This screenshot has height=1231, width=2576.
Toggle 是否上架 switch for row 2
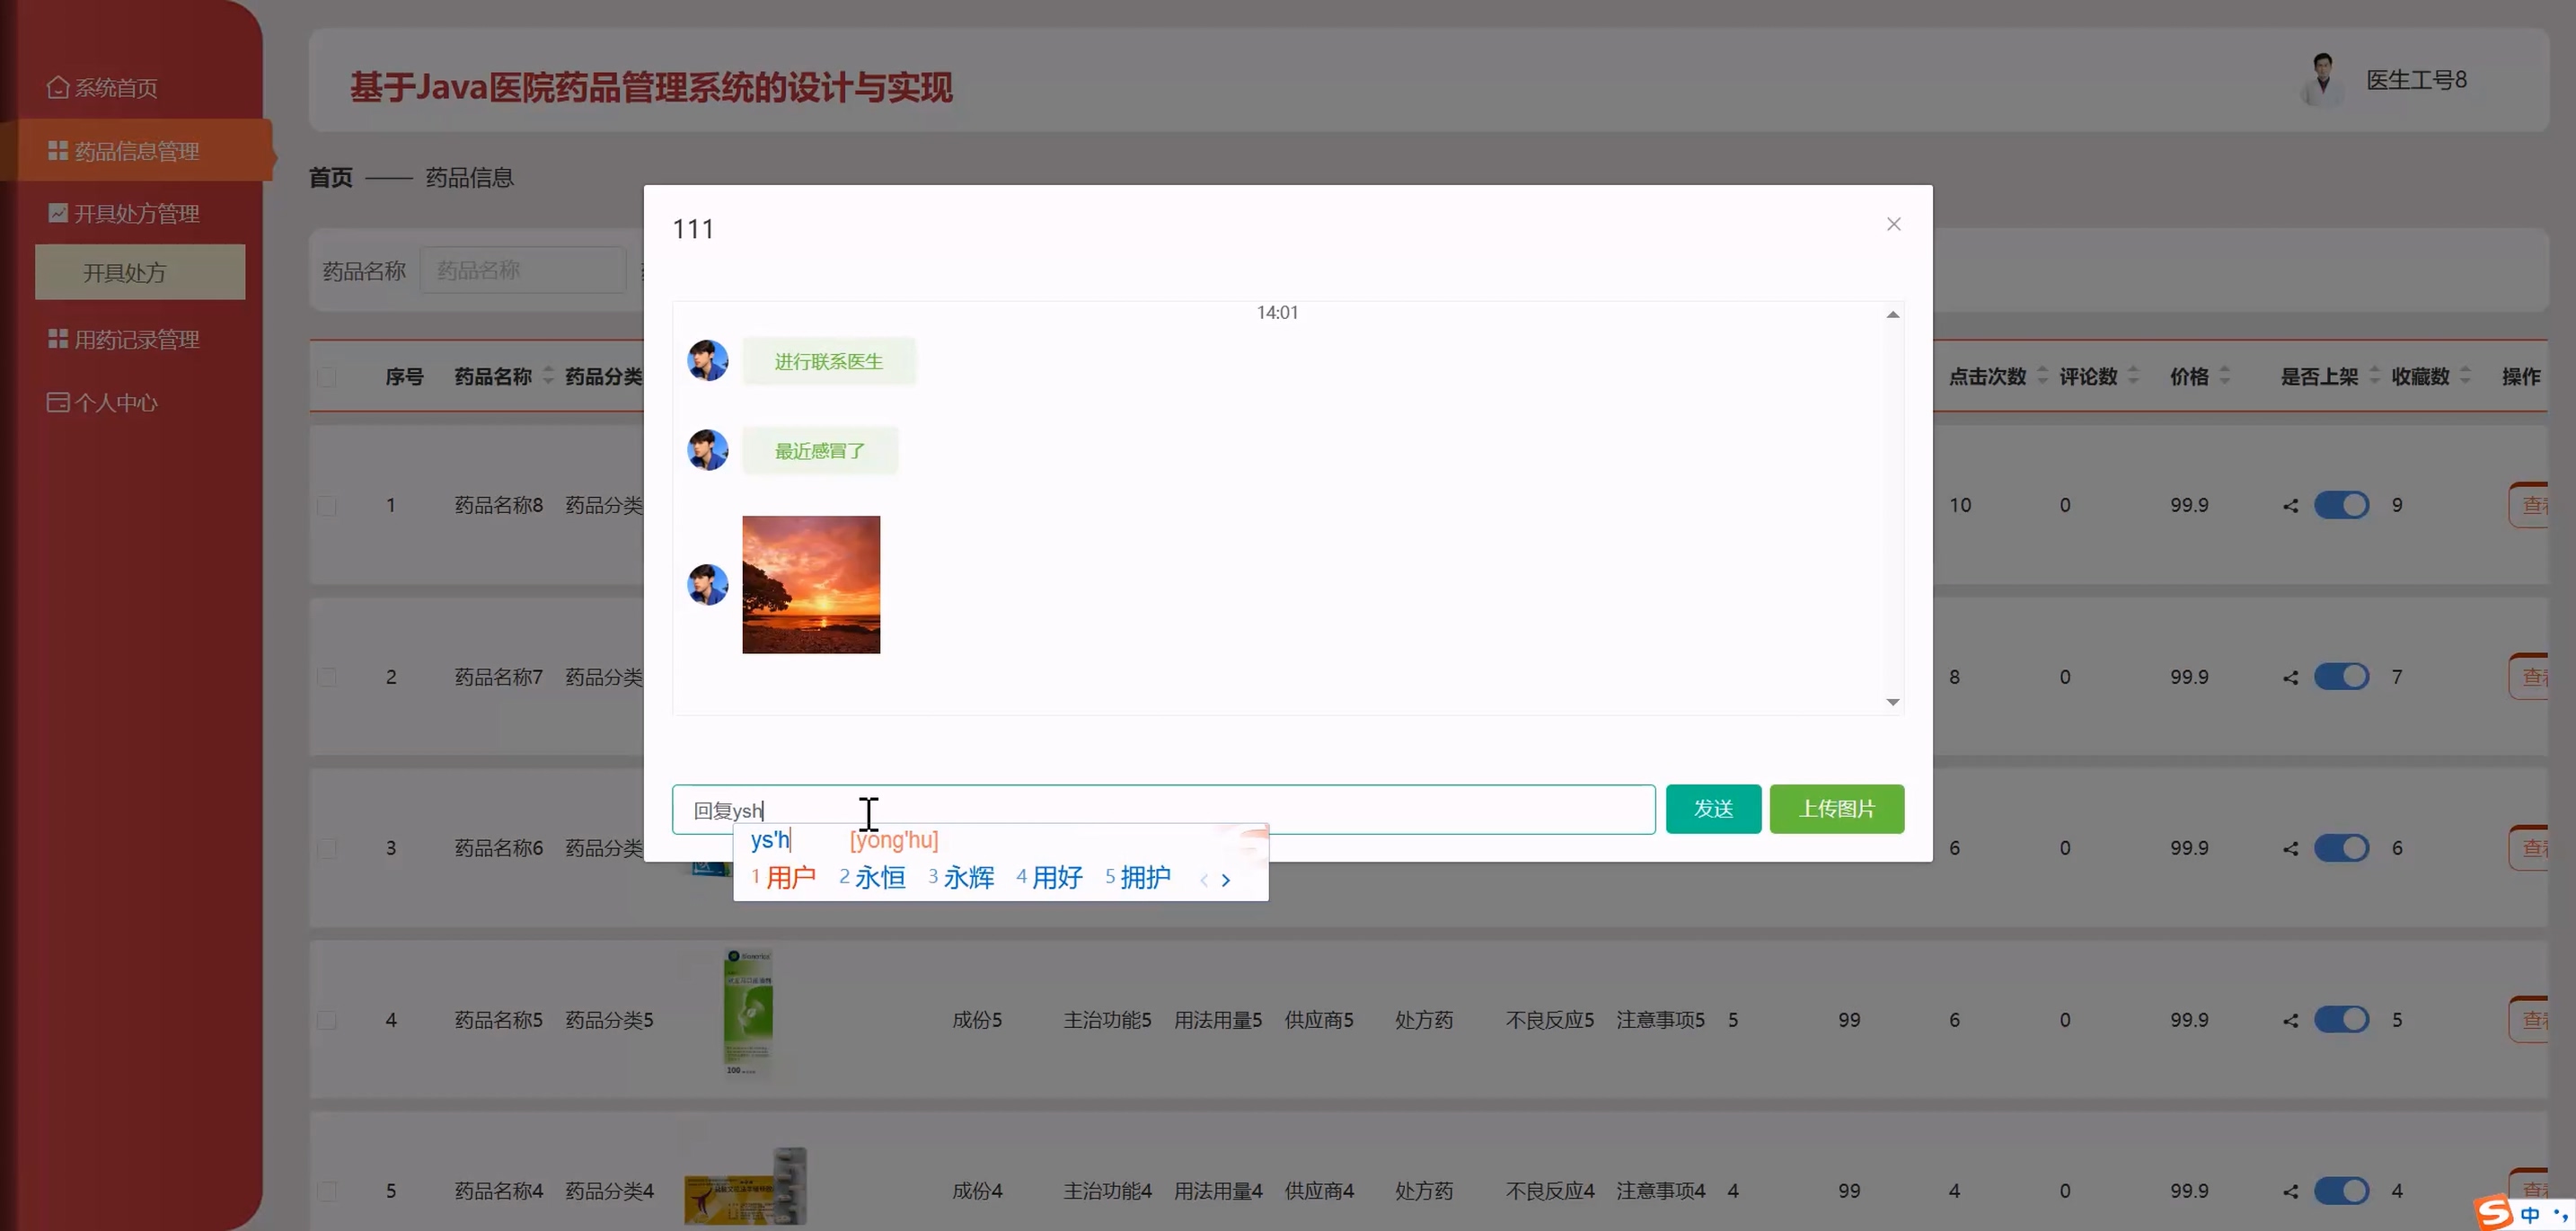pyautogui.click(x=2341, y=677)
